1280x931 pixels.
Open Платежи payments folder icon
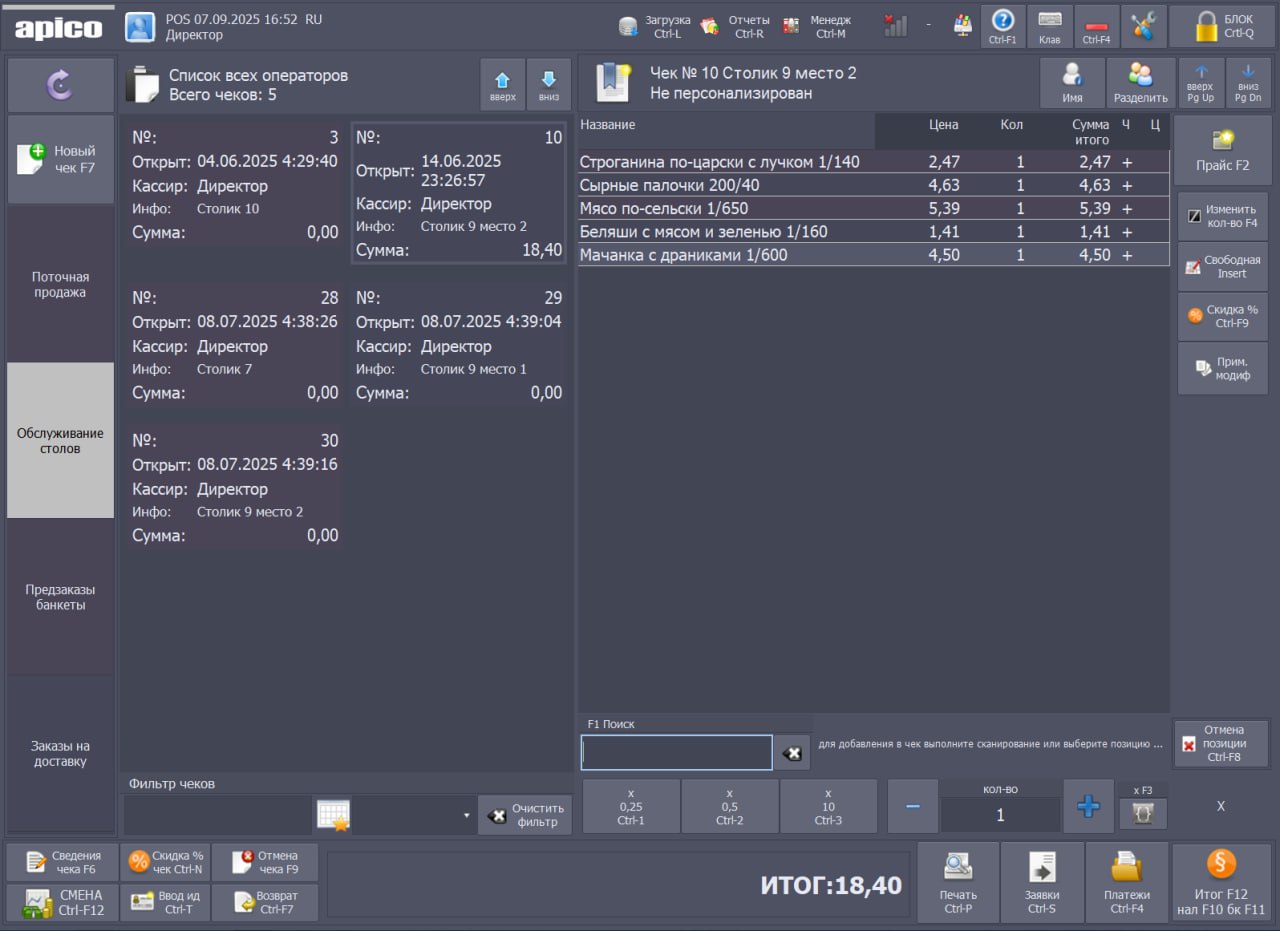(x=1127, y=881)
